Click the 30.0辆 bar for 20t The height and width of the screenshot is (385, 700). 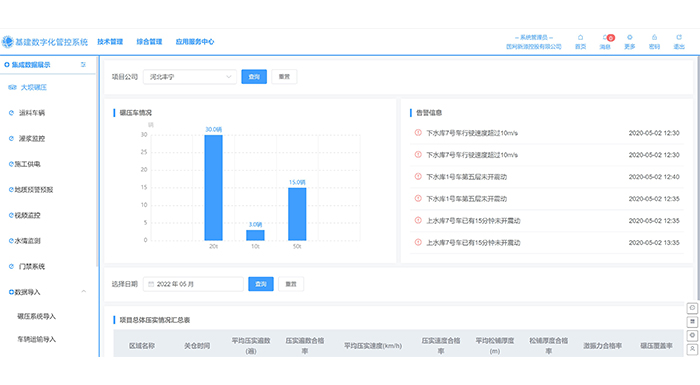point(213,188)
